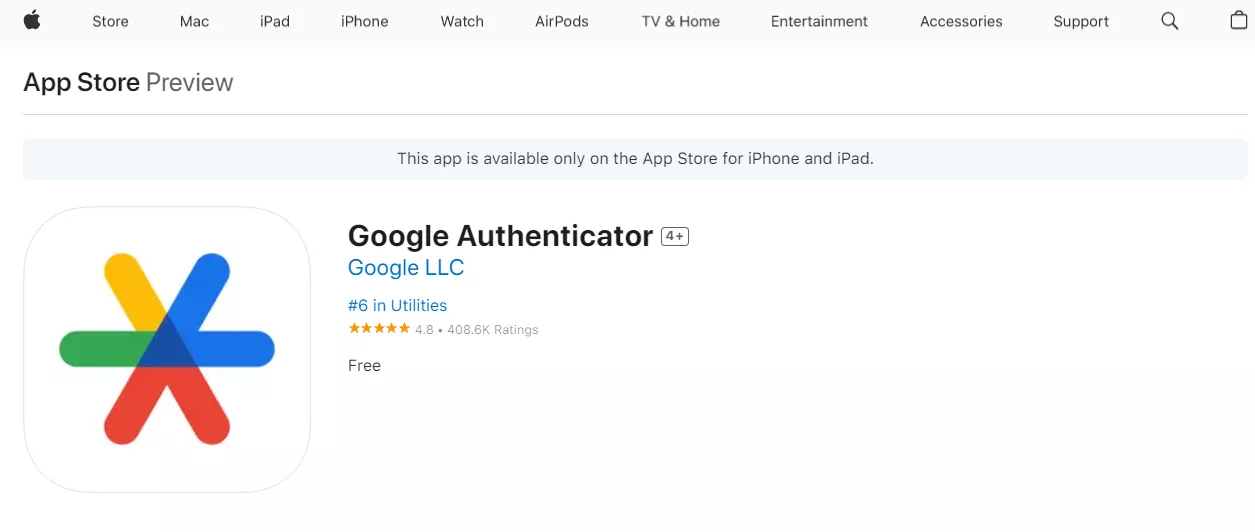Go to the iPhone menu
The width and height of the screenshot is (1255, 532).
(364, 21)
